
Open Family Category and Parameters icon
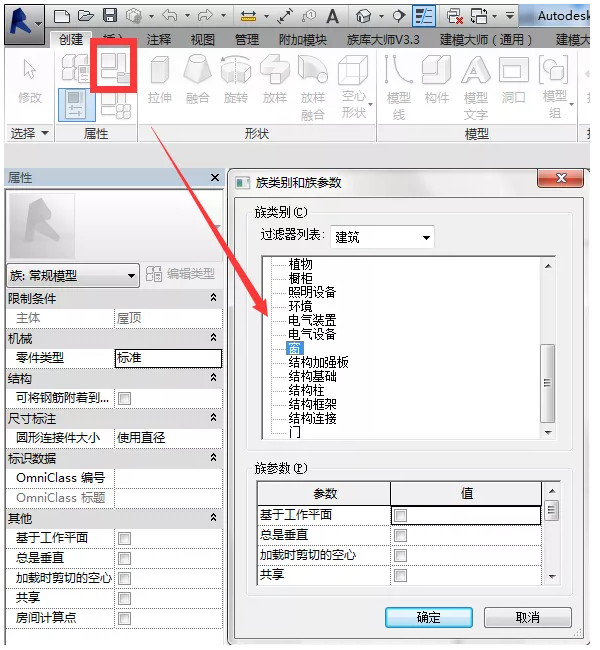coord(115,67)
